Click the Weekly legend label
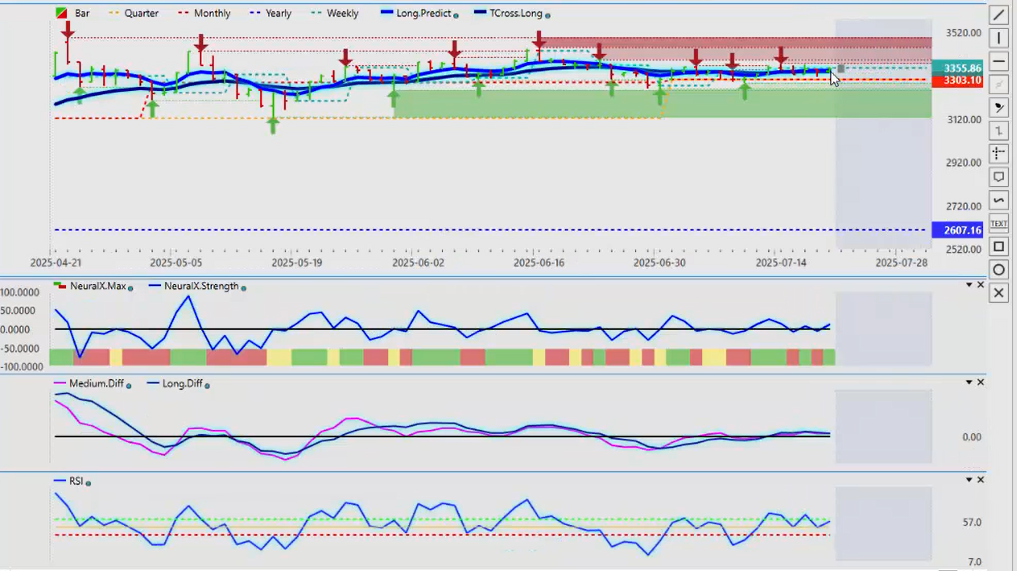 (x=342, y=14)
